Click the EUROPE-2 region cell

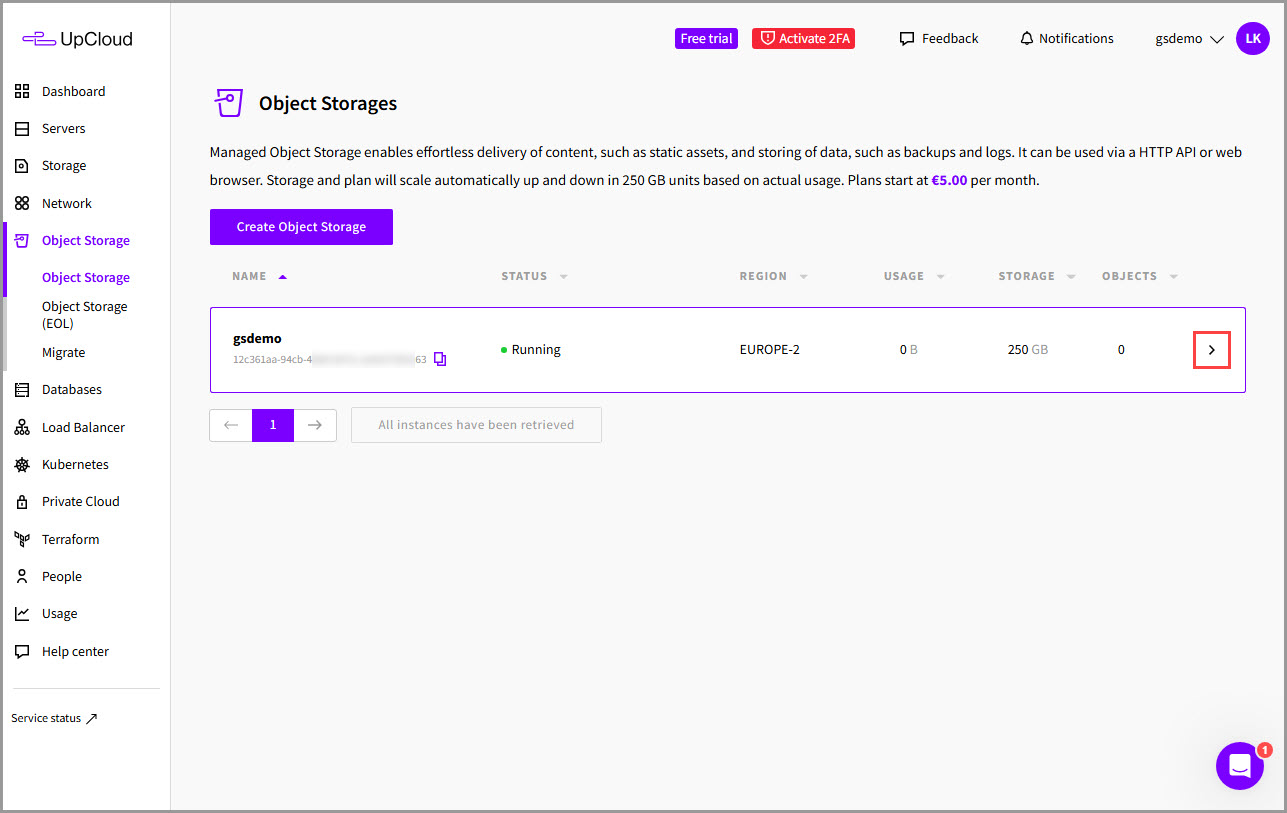(770, 350)
